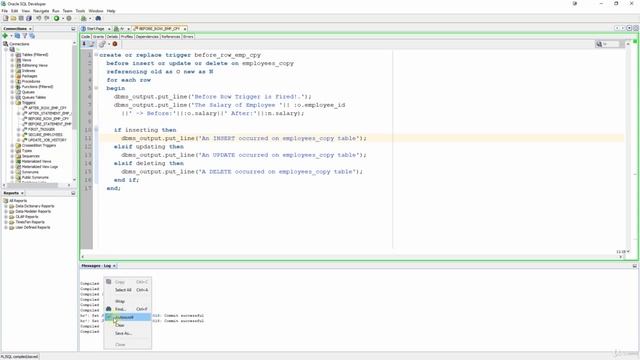Open the New Connection dropdown arrow

click(x=11, y=36)
